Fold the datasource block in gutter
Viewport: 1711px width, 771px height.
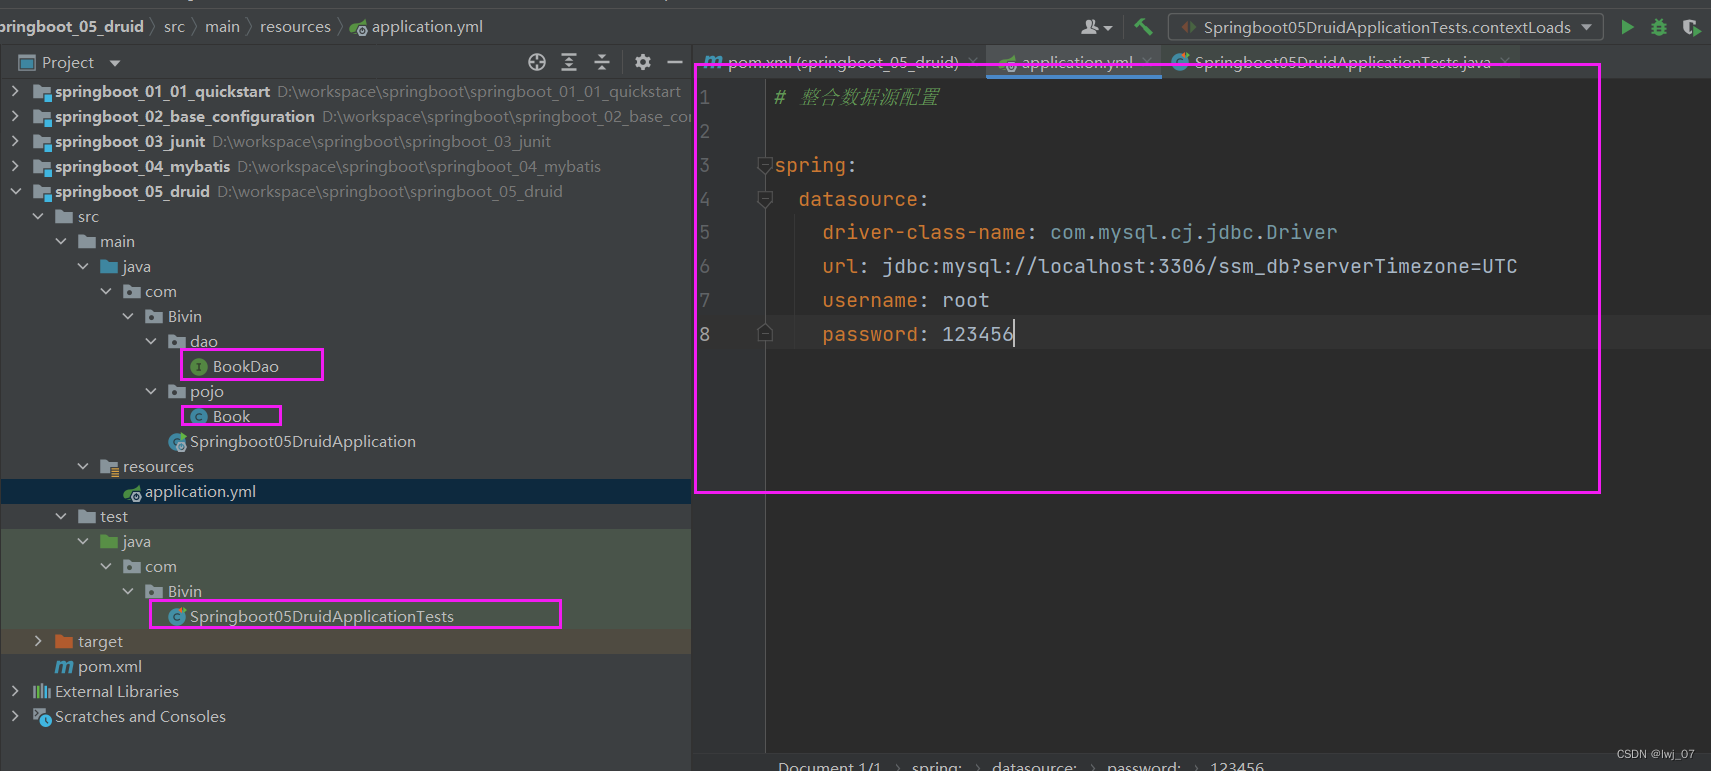point(765,199)
